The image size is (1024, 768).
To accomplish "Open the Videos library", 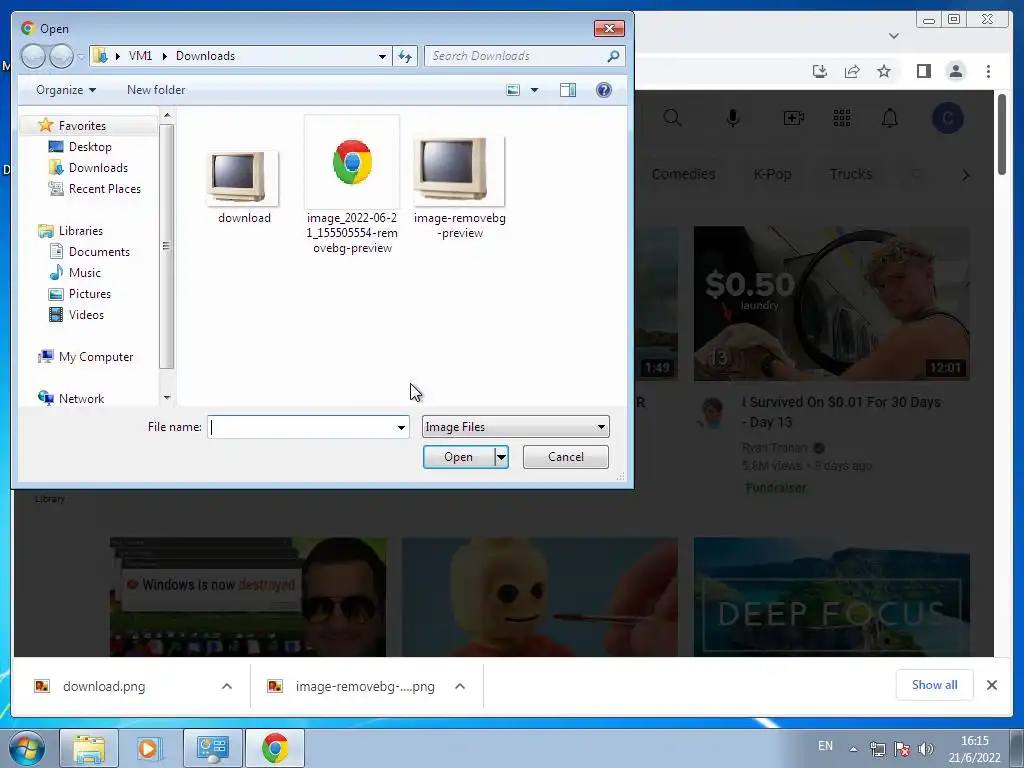I will tap(86, 315).
